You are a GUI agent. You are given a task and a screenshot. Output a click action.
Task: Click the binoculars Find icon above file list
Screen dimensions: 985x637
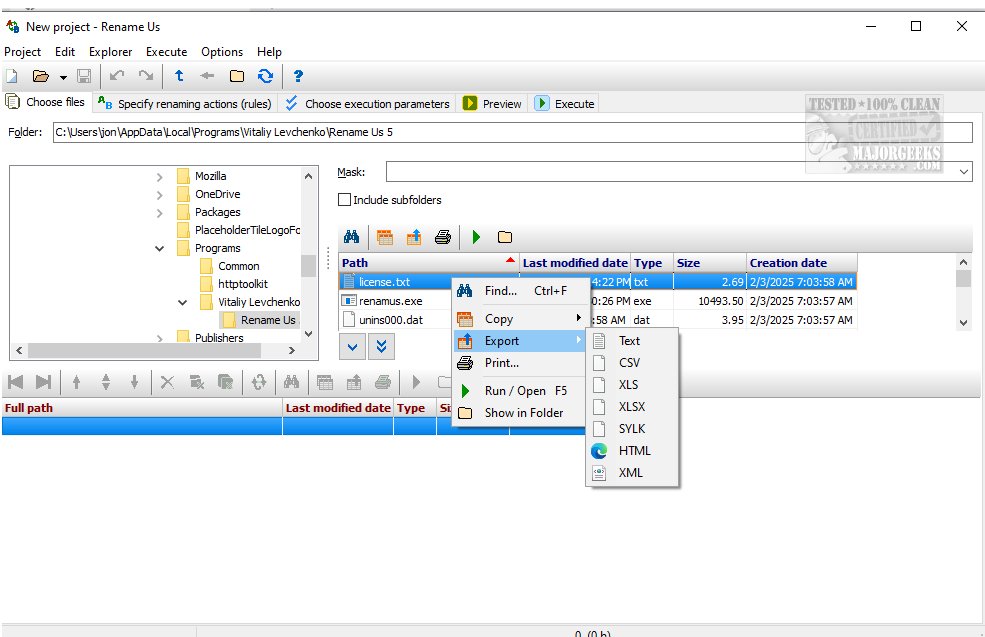pyautogui.click(x=352, y=237)
